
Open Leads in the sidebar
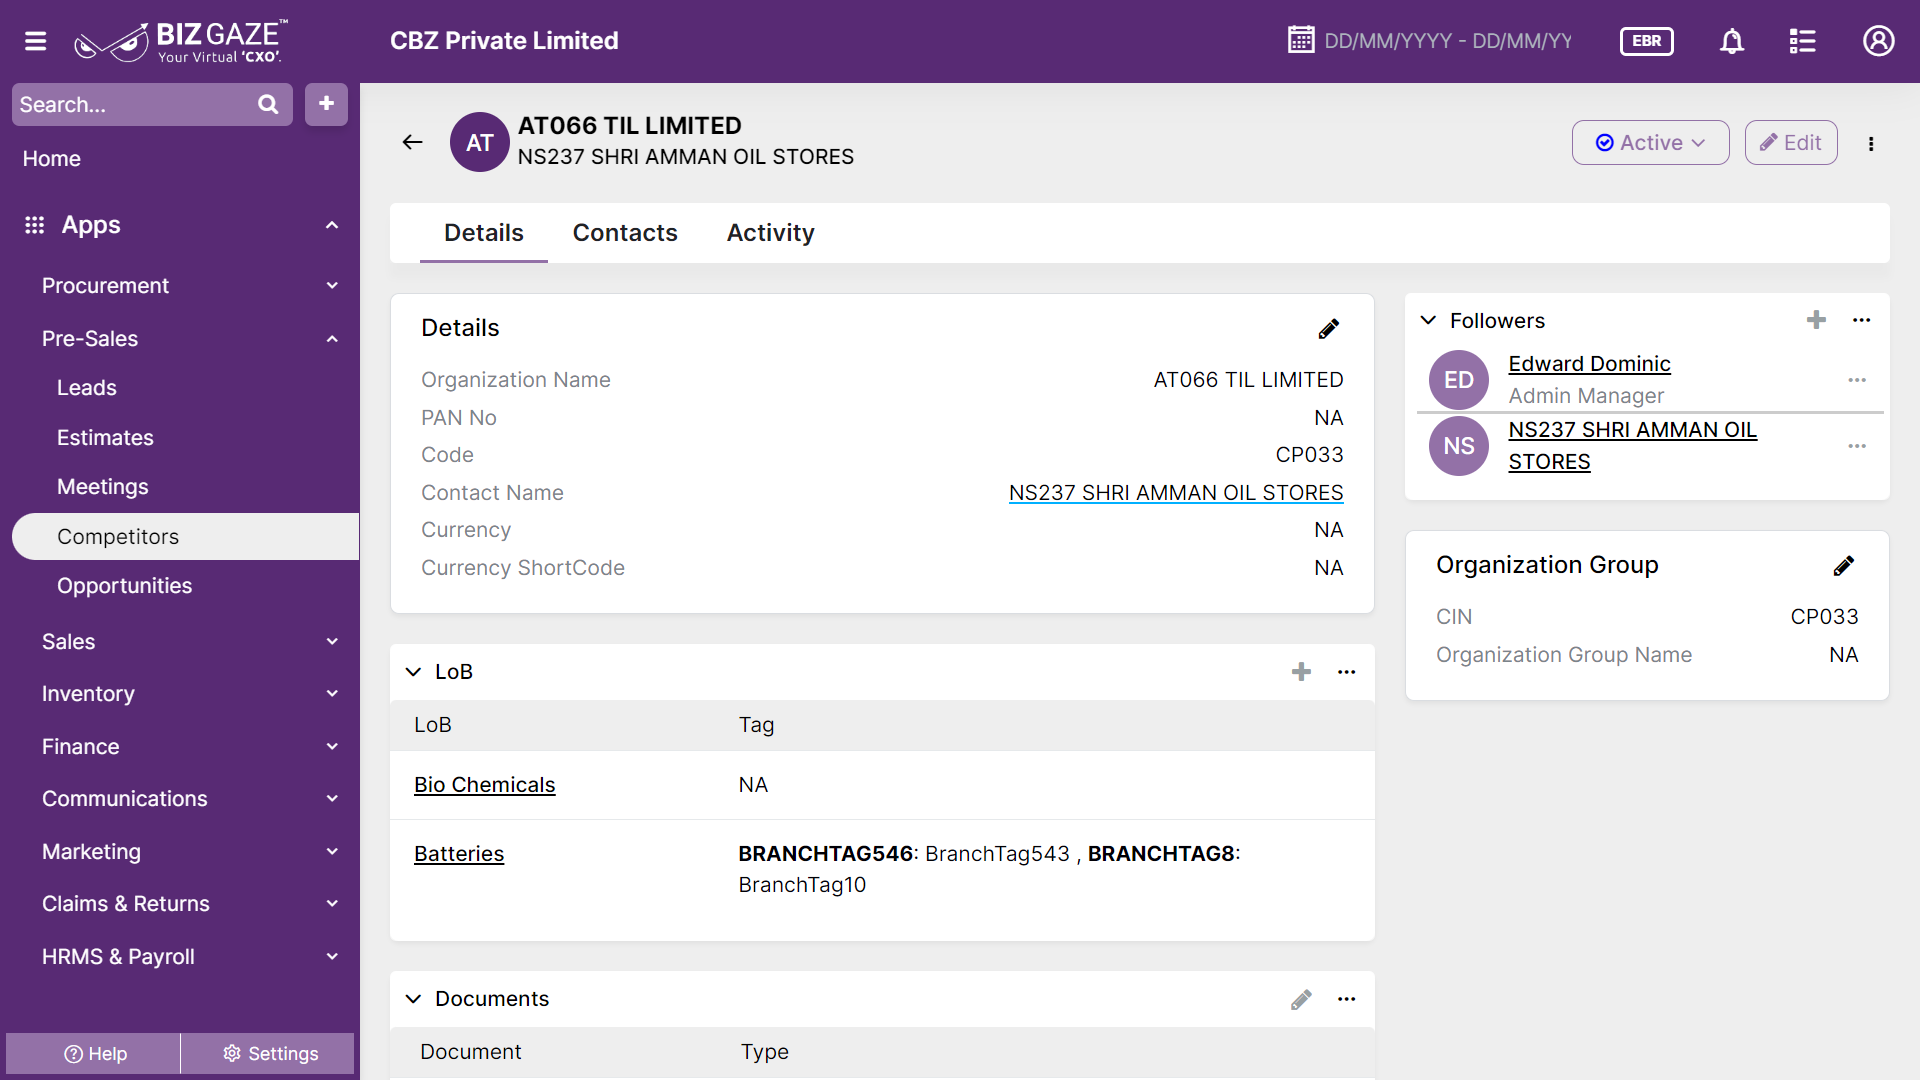[x=87, y=388]
